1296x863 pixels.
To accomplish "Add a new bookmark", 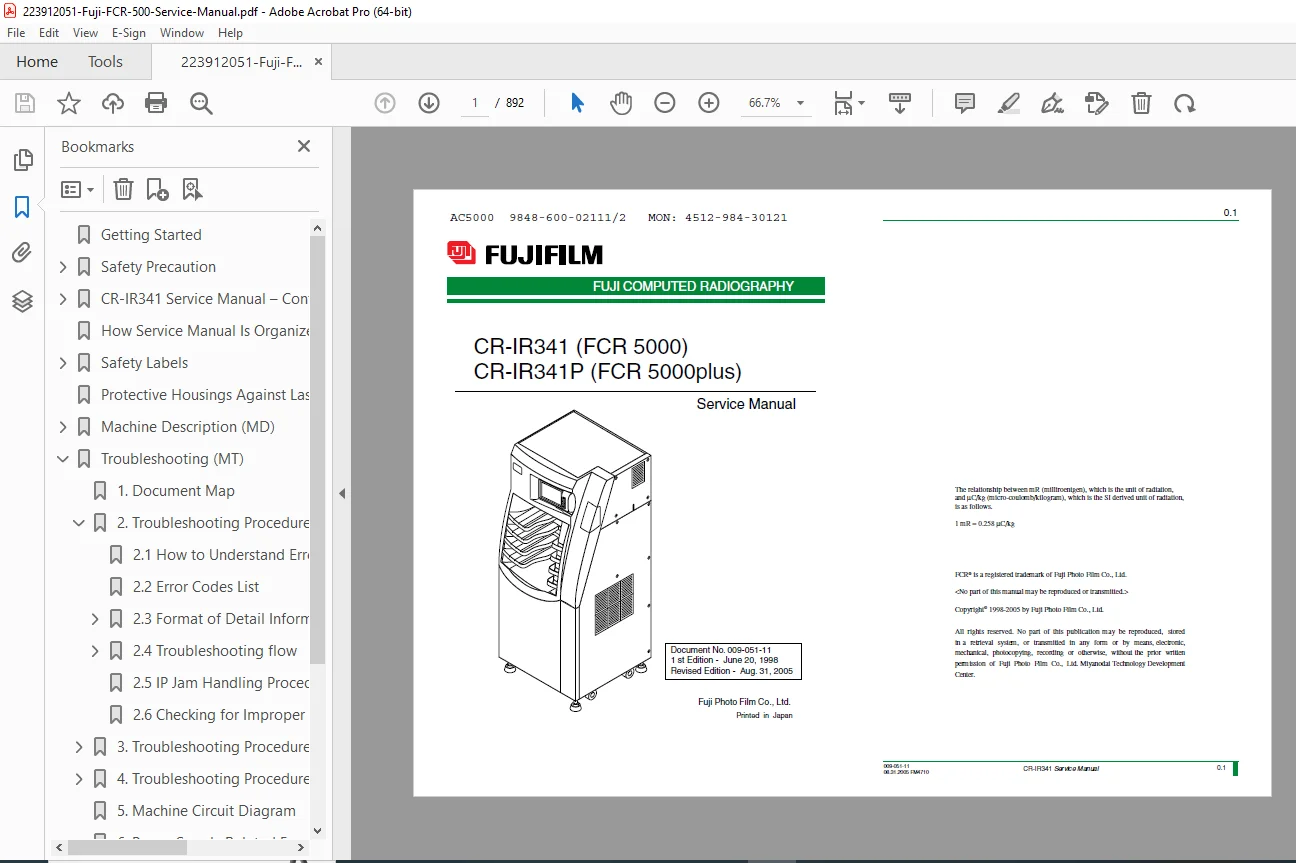I will click(x=157, y=189).
